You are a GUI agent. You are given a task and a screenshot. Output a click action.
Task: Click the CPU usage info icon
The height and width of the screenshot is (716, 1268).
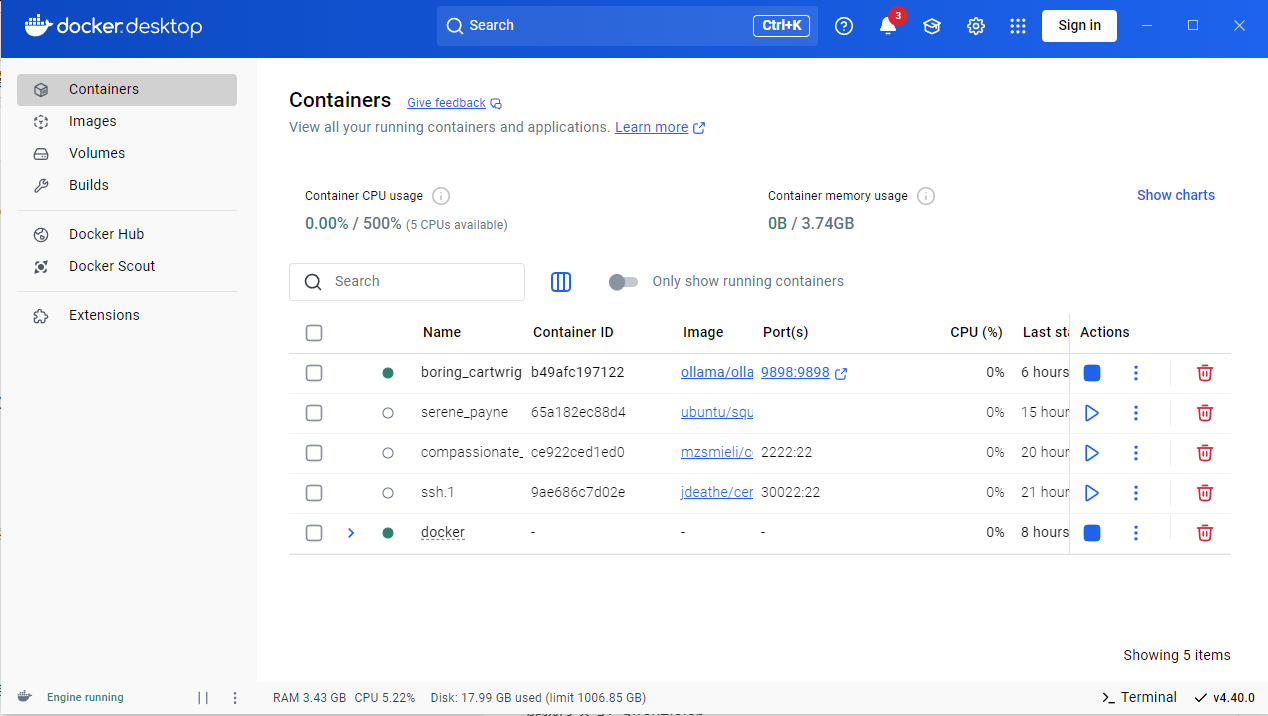(441, 196)
